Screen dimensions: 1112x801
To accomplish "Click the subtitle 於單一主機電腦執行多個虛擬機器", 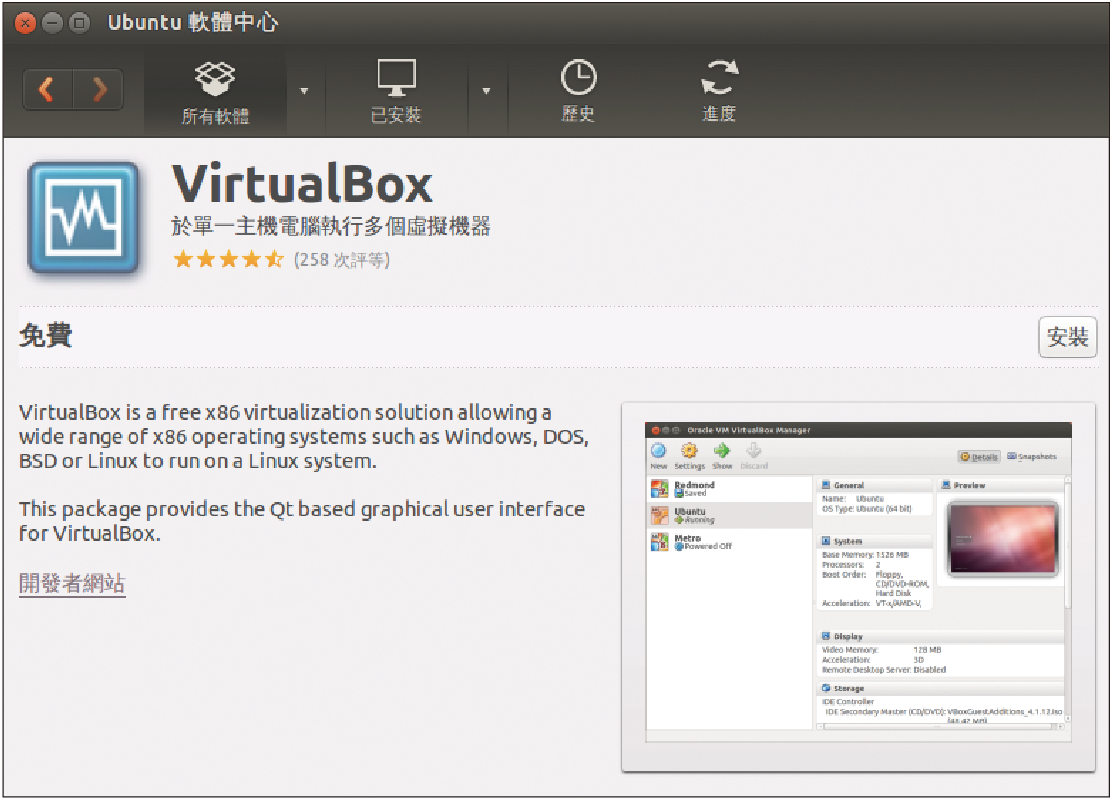I will 331,227.
